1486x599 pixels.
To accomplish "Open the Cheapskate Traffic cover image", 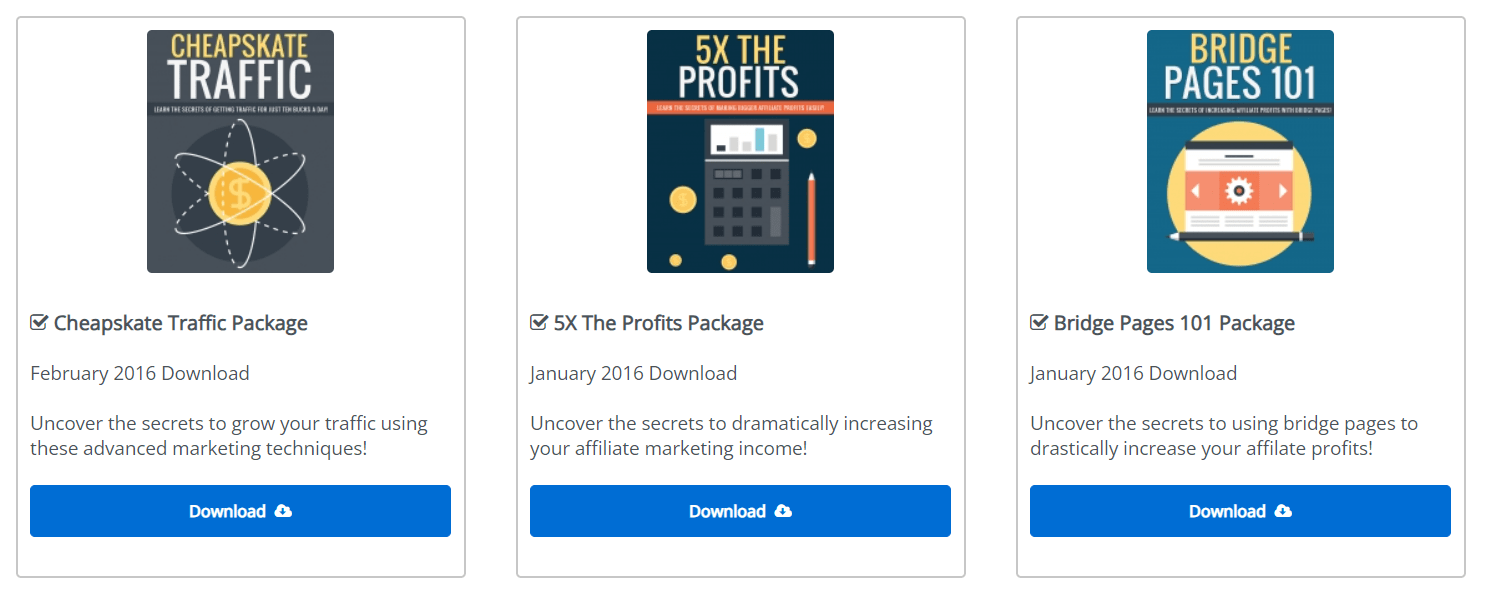I will (240, 151).
